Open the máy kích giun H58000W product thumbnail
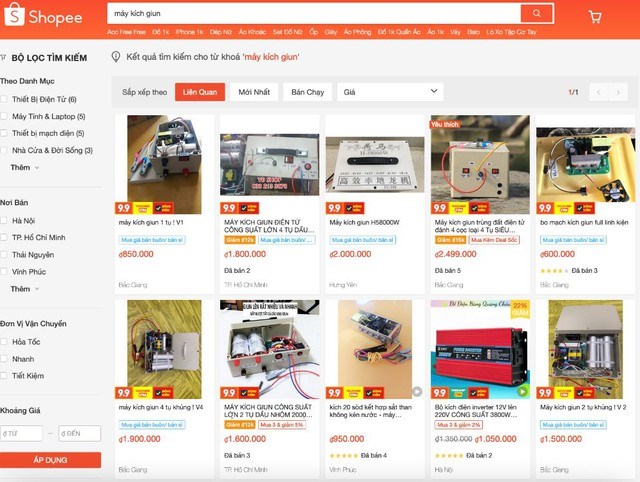 pyautogui.click(x=375, y=164)
